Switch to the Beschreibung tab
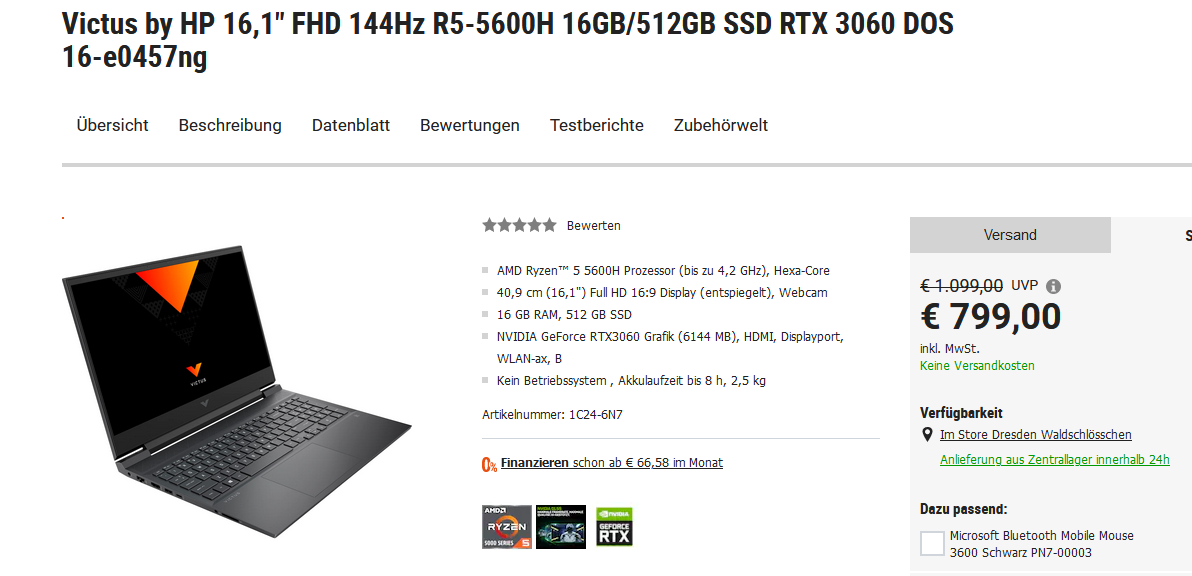 (x=230, y=125)
